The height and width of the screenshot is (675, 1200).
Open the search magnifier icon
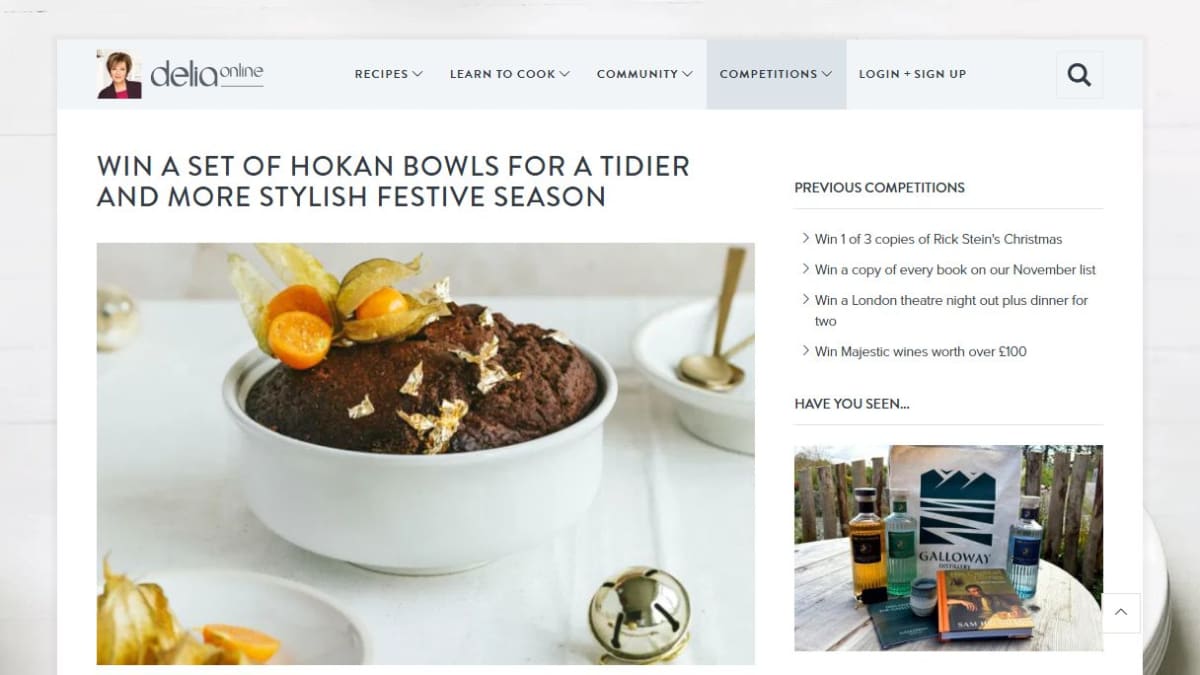pos(1079,74)
